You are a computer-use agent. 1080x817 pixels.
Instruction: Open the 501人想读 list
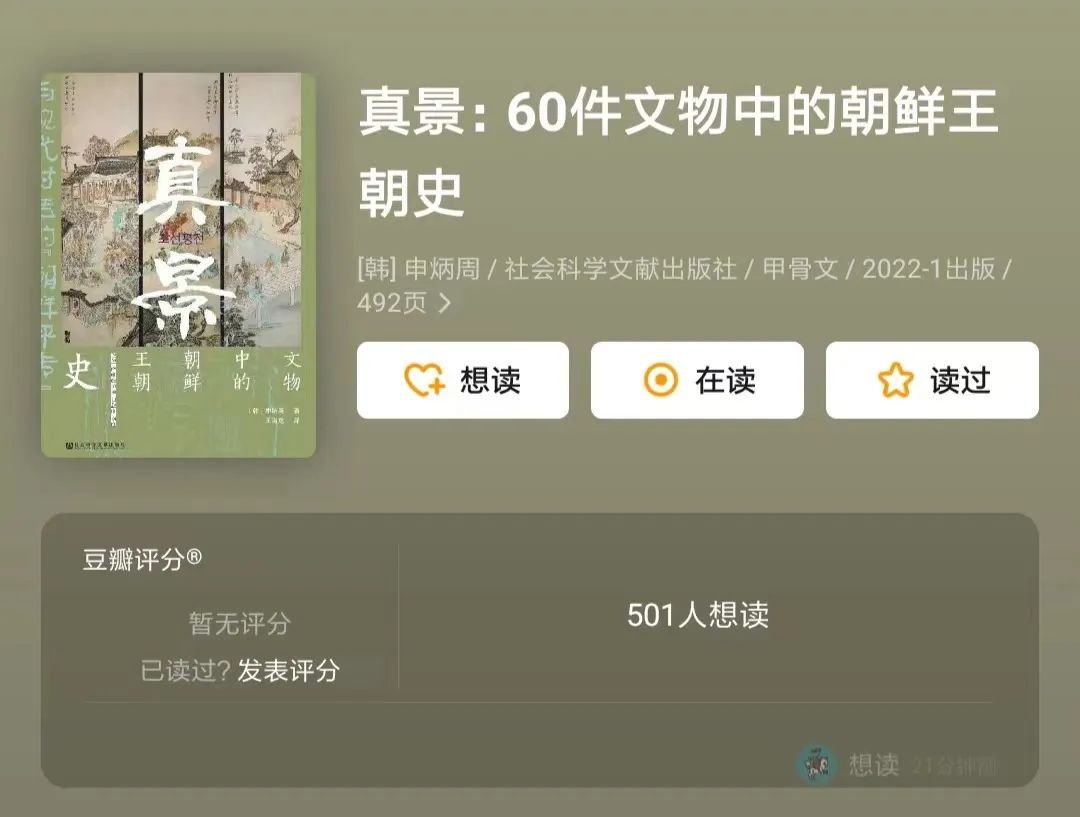698,614
